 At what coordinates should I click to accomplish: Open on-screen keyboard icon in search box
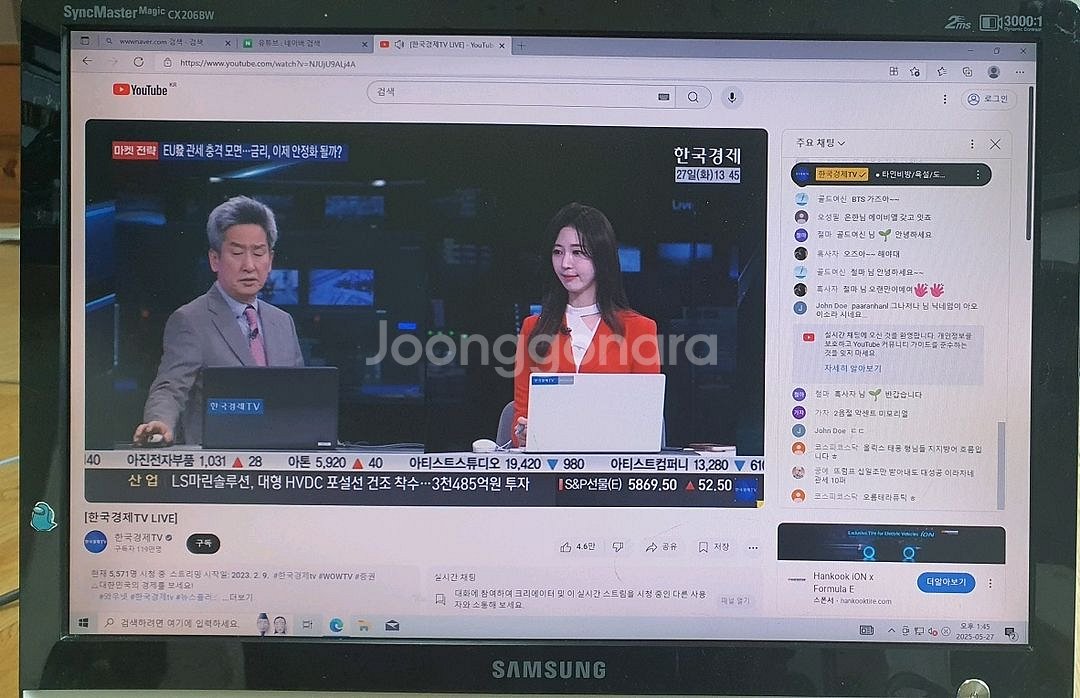pyautogui.click(x=663, y=97)
